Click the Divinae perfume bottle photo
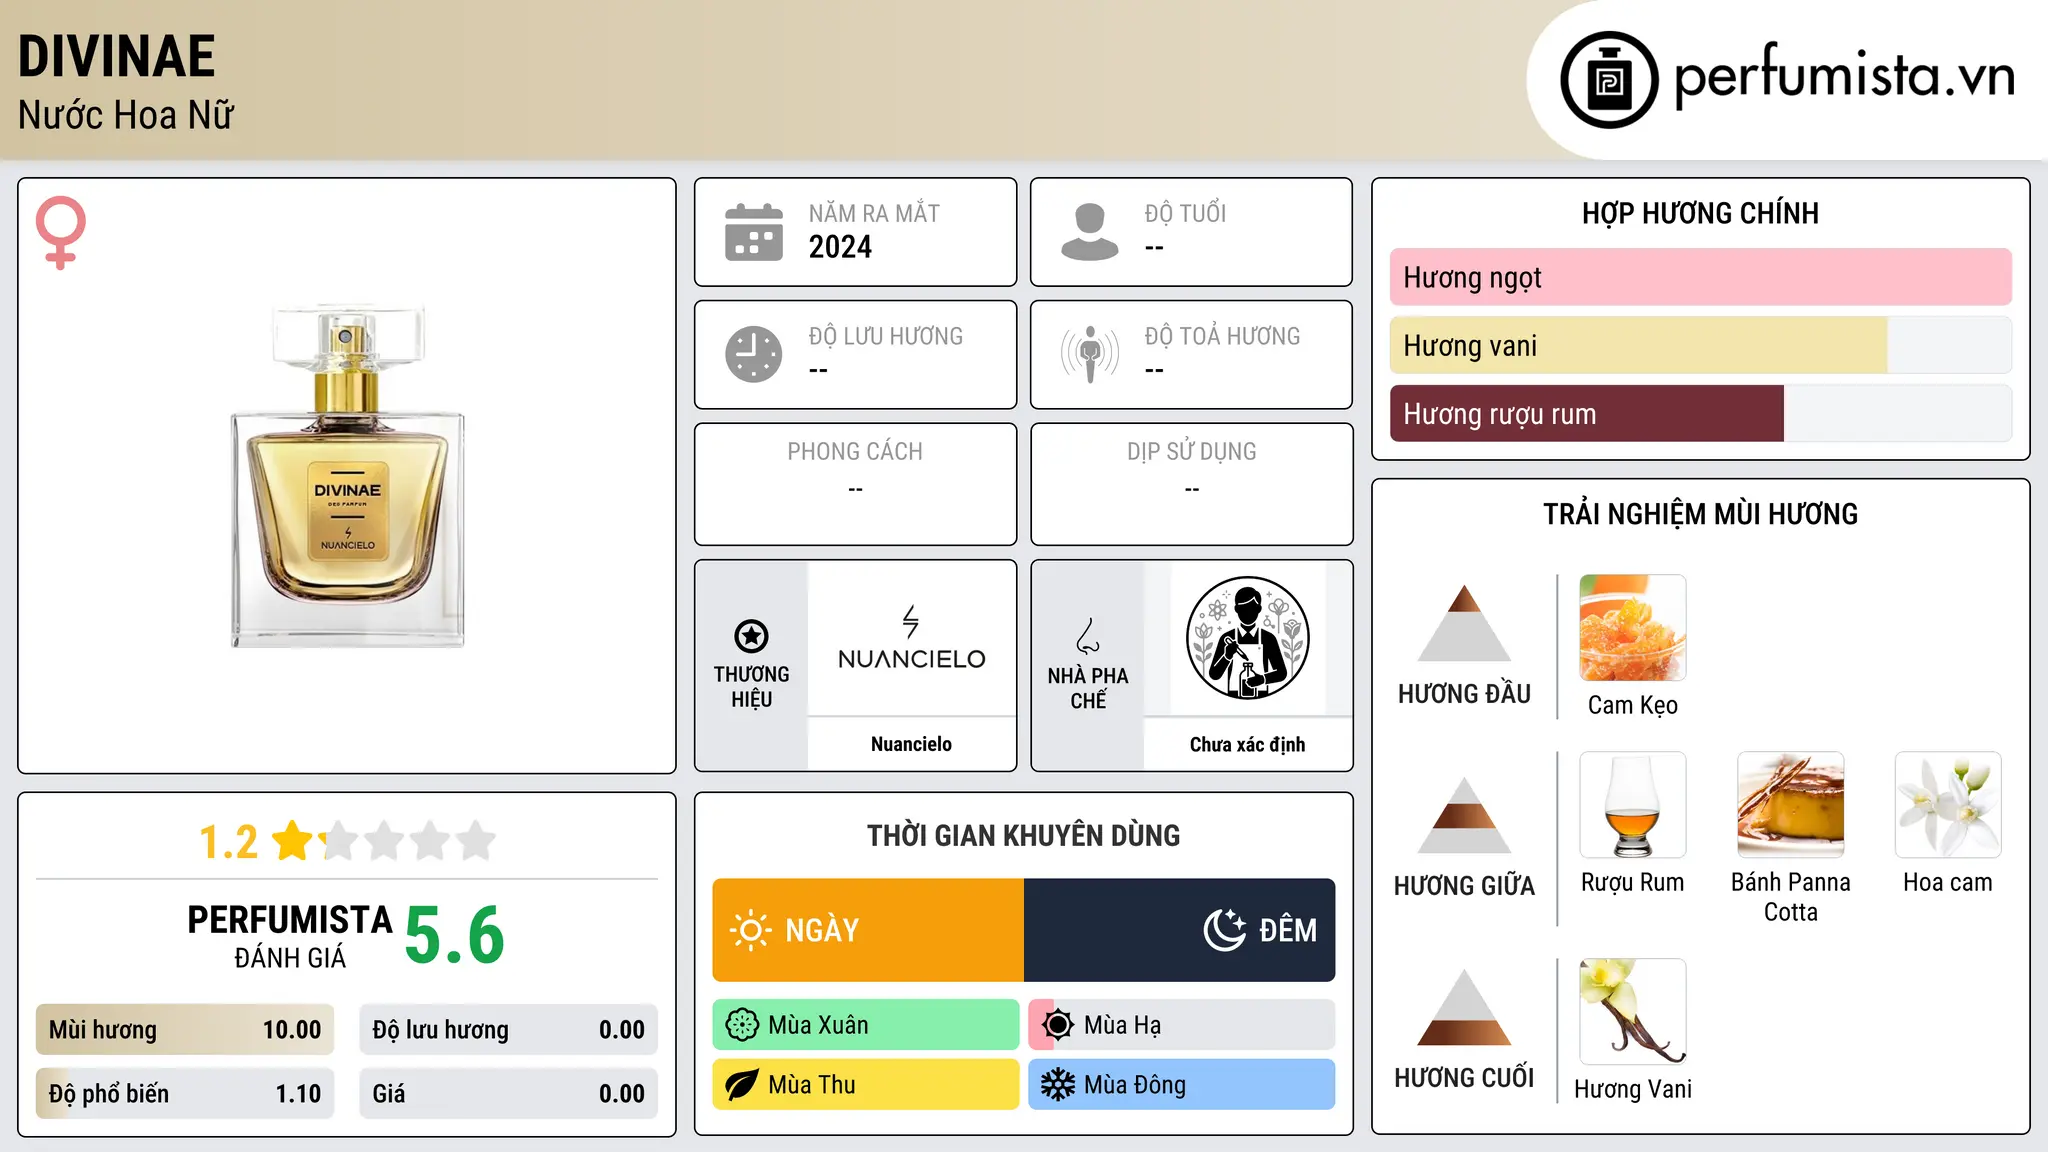2048x1152 pixels. tap(348, 476)
